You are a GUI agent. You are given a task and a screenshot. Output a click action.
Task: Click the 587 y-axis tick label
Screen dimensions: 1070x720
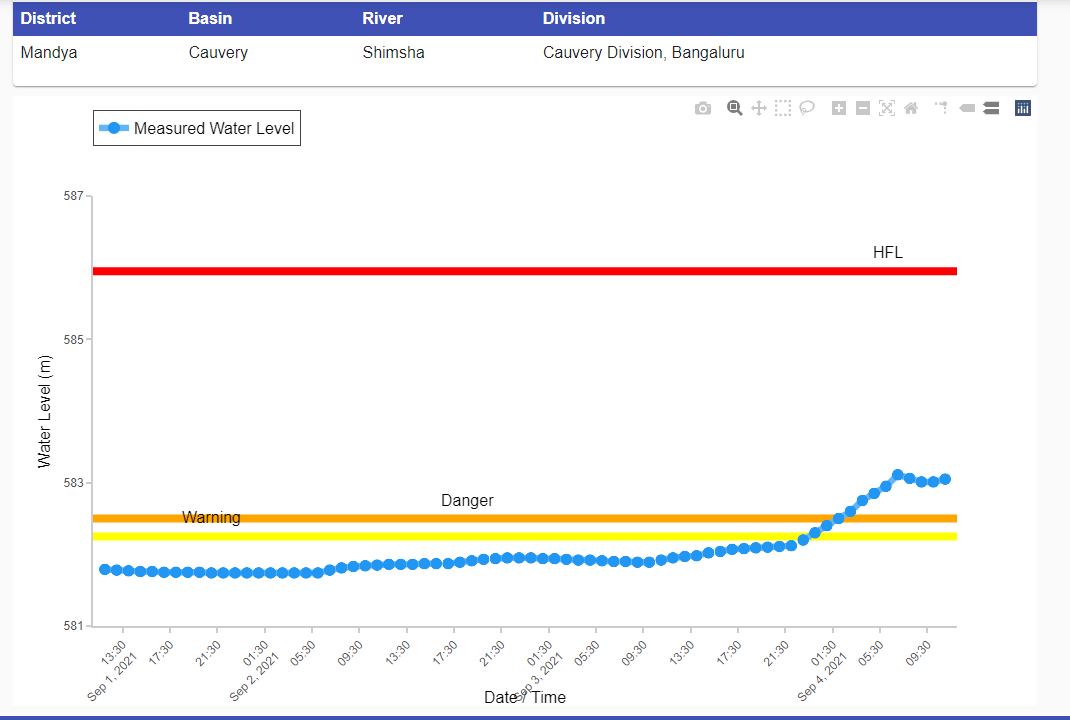[x=74, y=196]
